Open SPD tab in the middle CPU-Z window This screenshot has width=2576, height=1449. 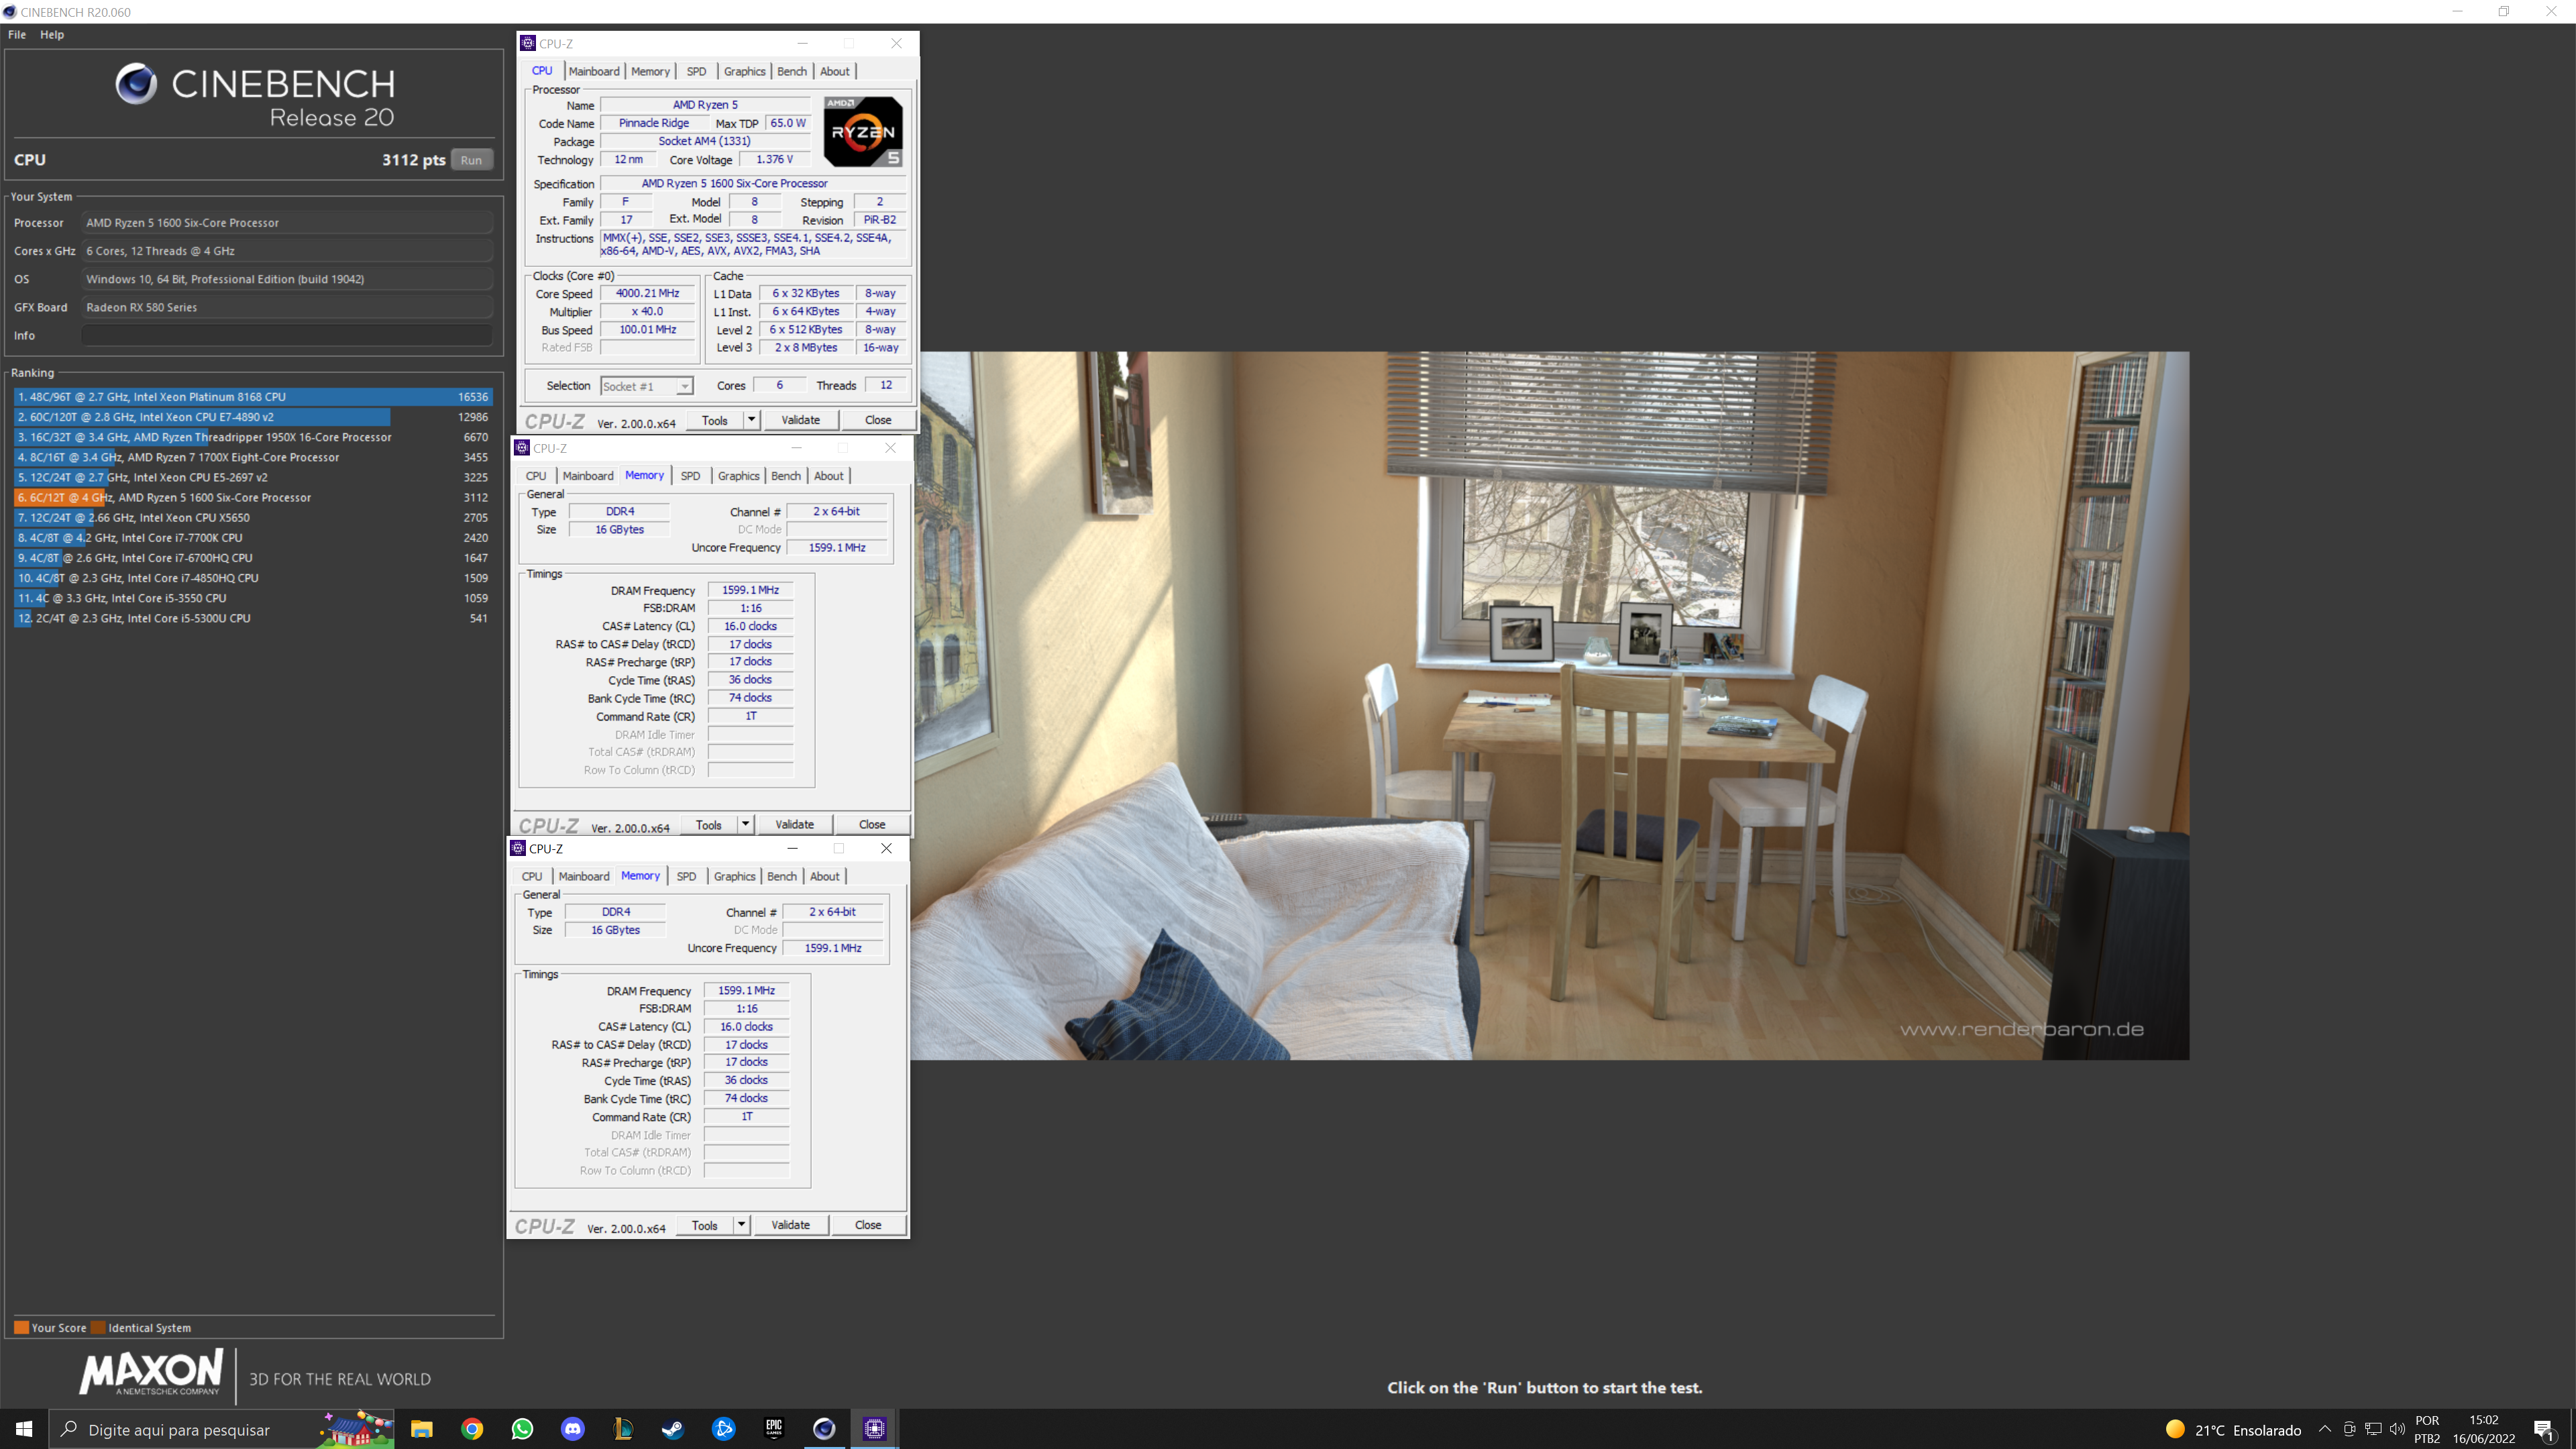coord(690,475)
